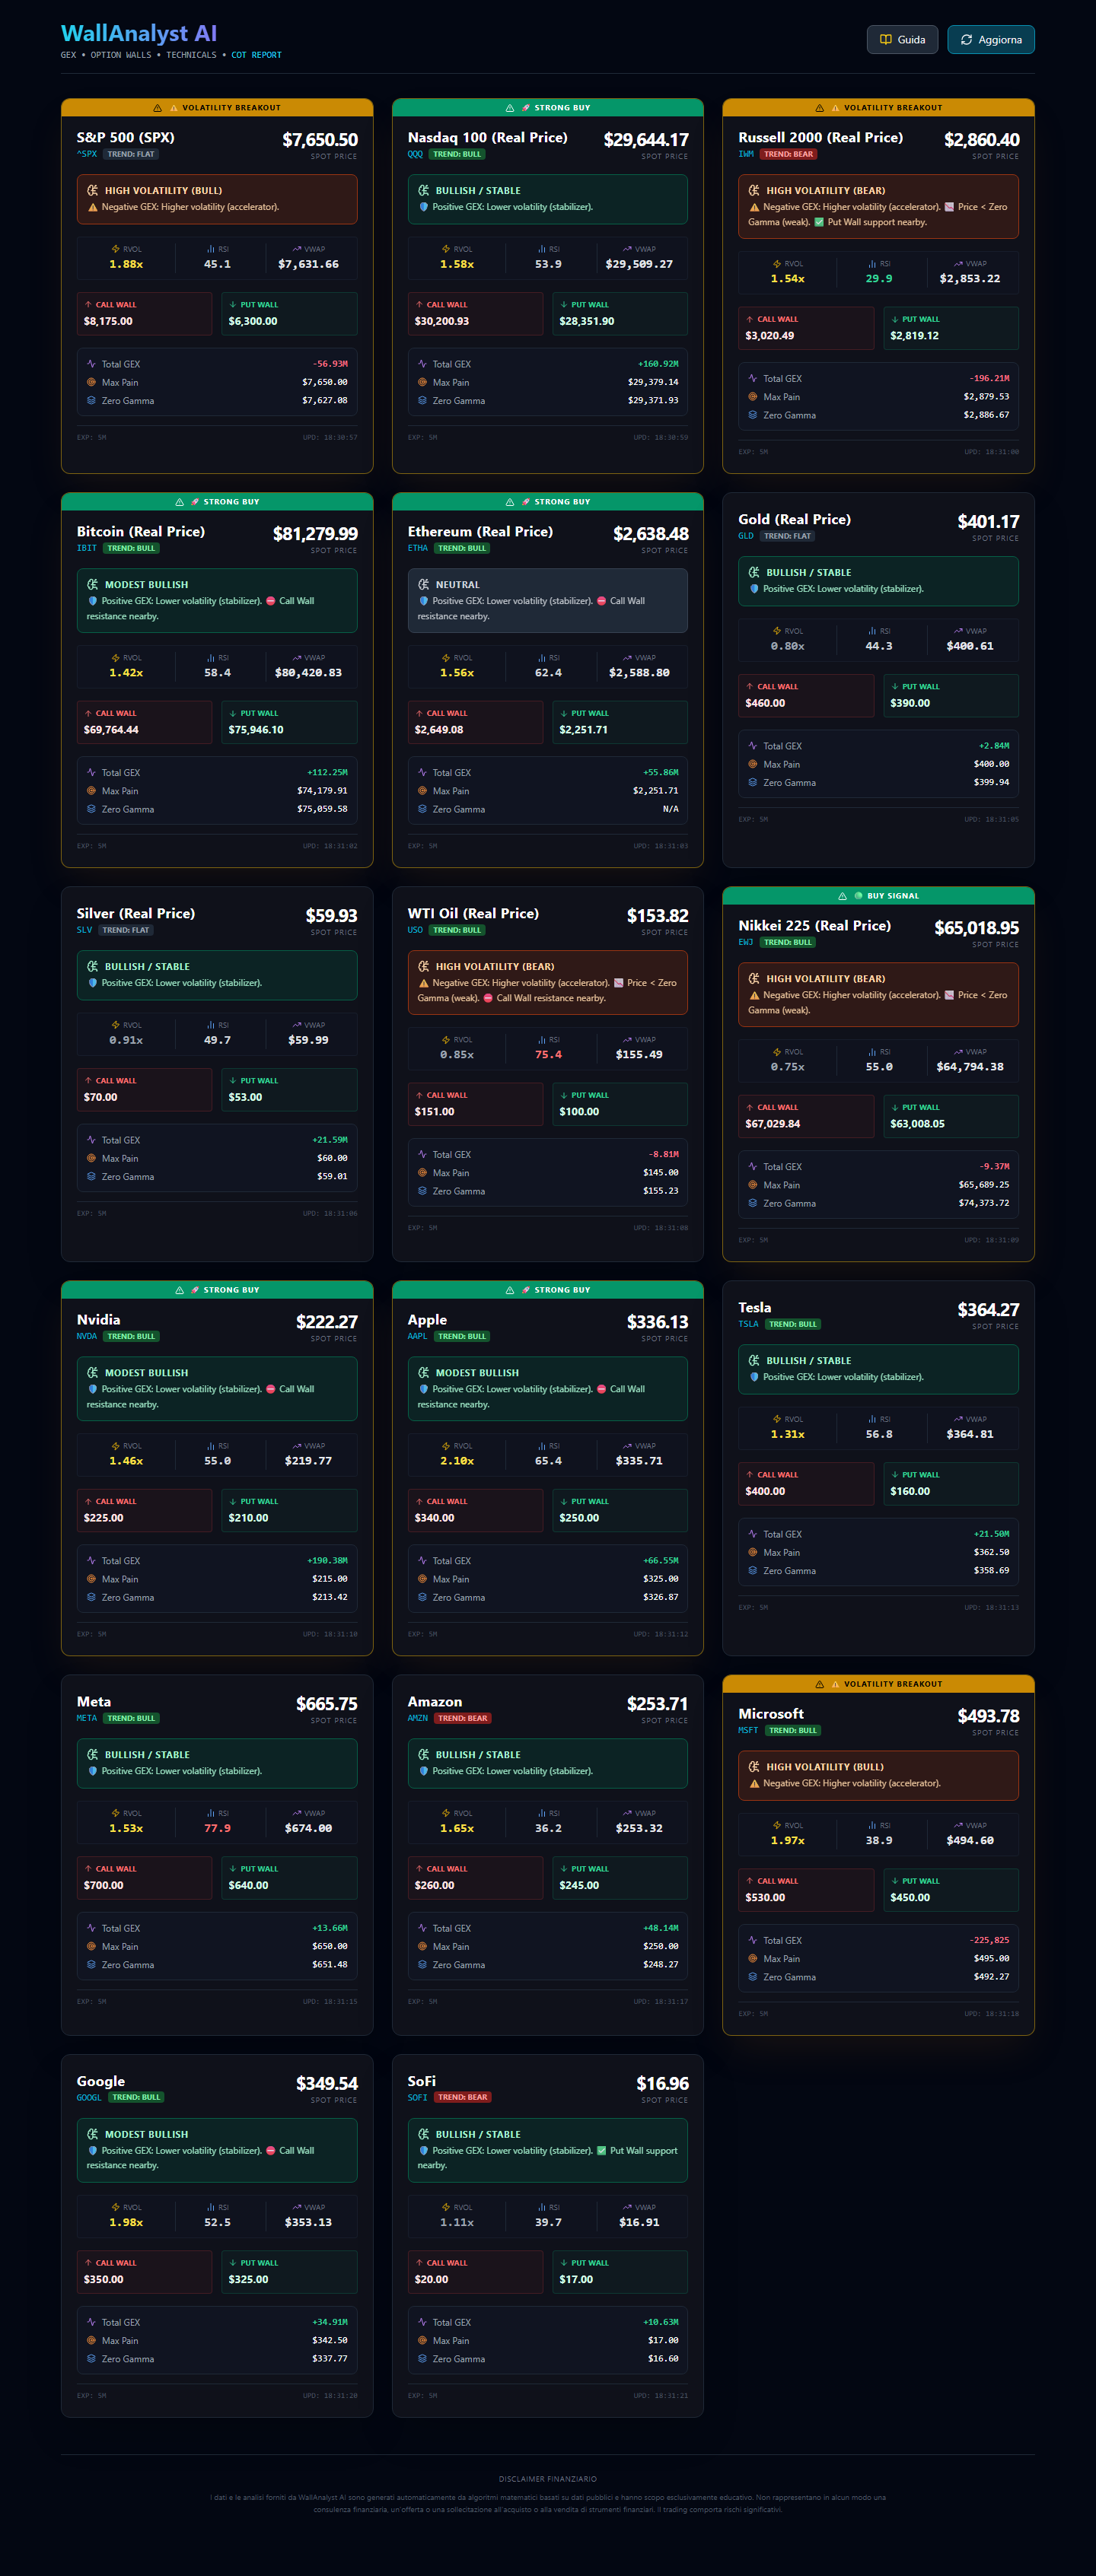1096x2576 pixels.
Task: Click the RVOL lightning icon in Bitcoin card
Action: point(115,658)
